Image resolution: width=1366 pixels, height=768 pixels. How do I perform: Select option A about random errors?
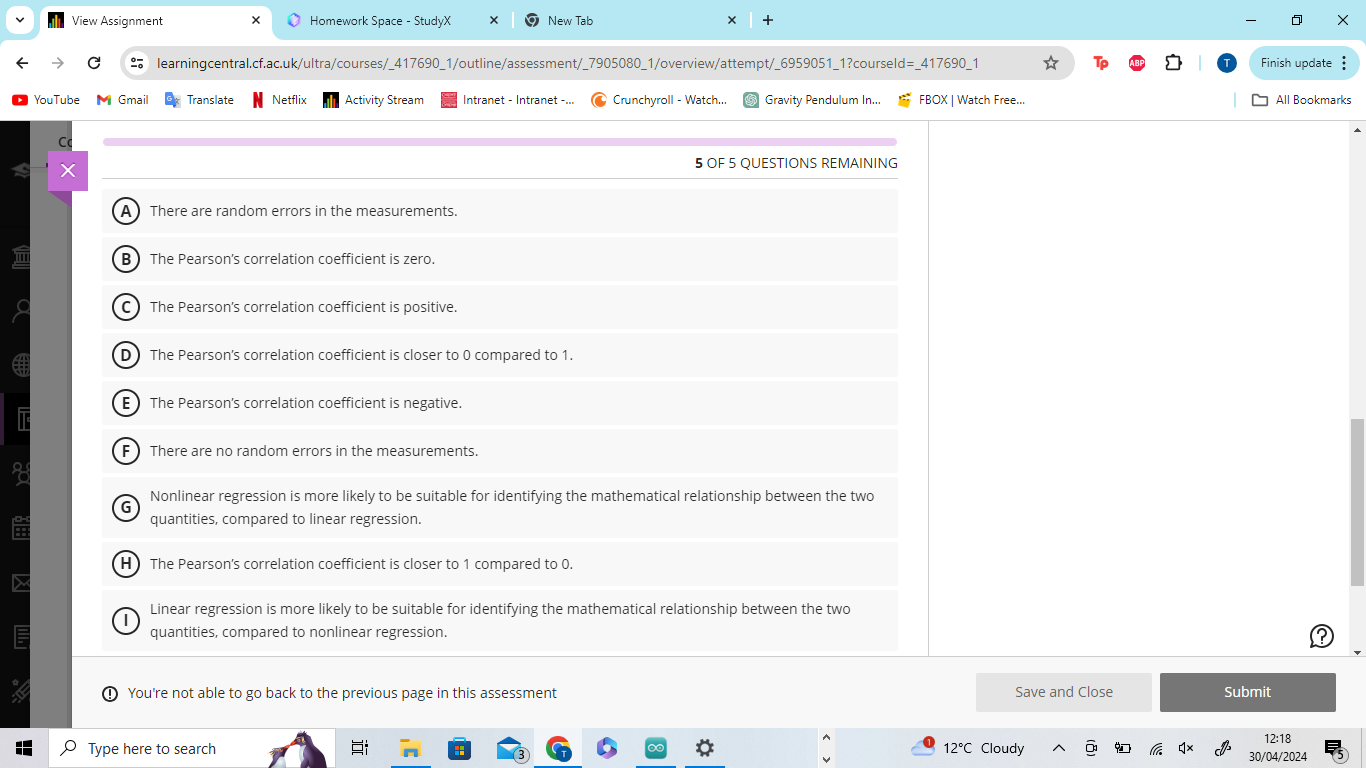click(x=125, y=211)
